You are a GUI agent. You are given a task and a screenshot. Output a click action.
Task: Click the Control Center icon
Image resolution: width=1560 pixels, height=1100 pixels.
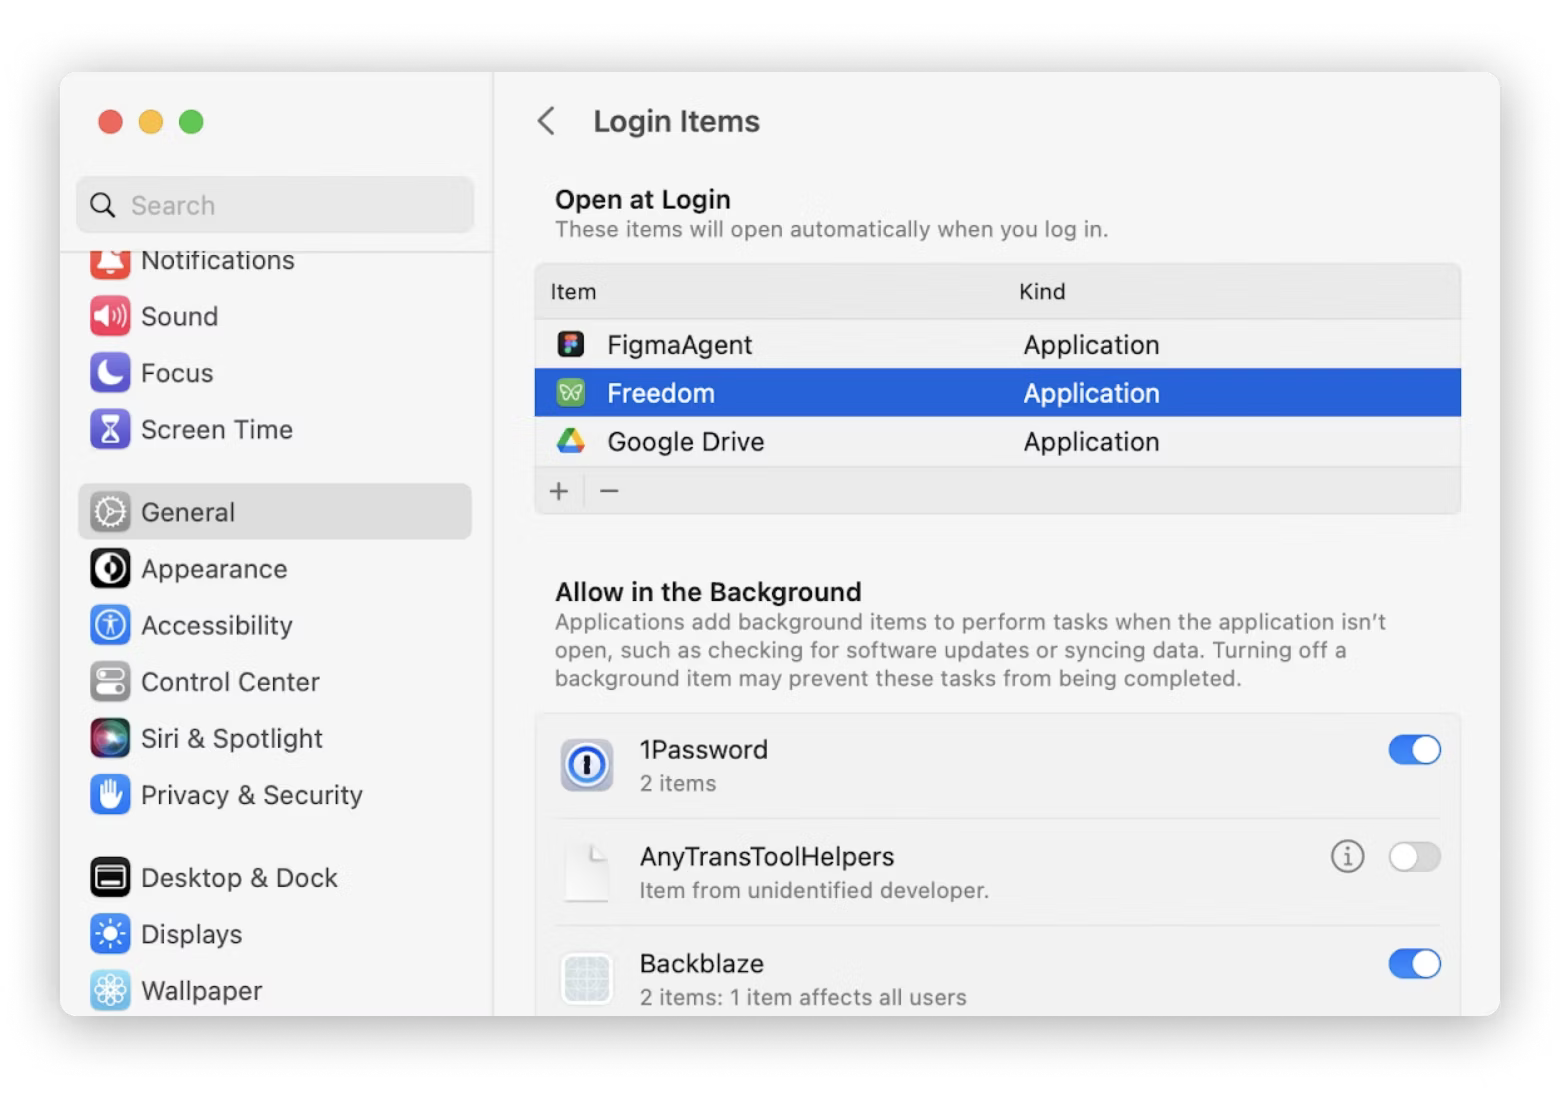click(110, 682)
